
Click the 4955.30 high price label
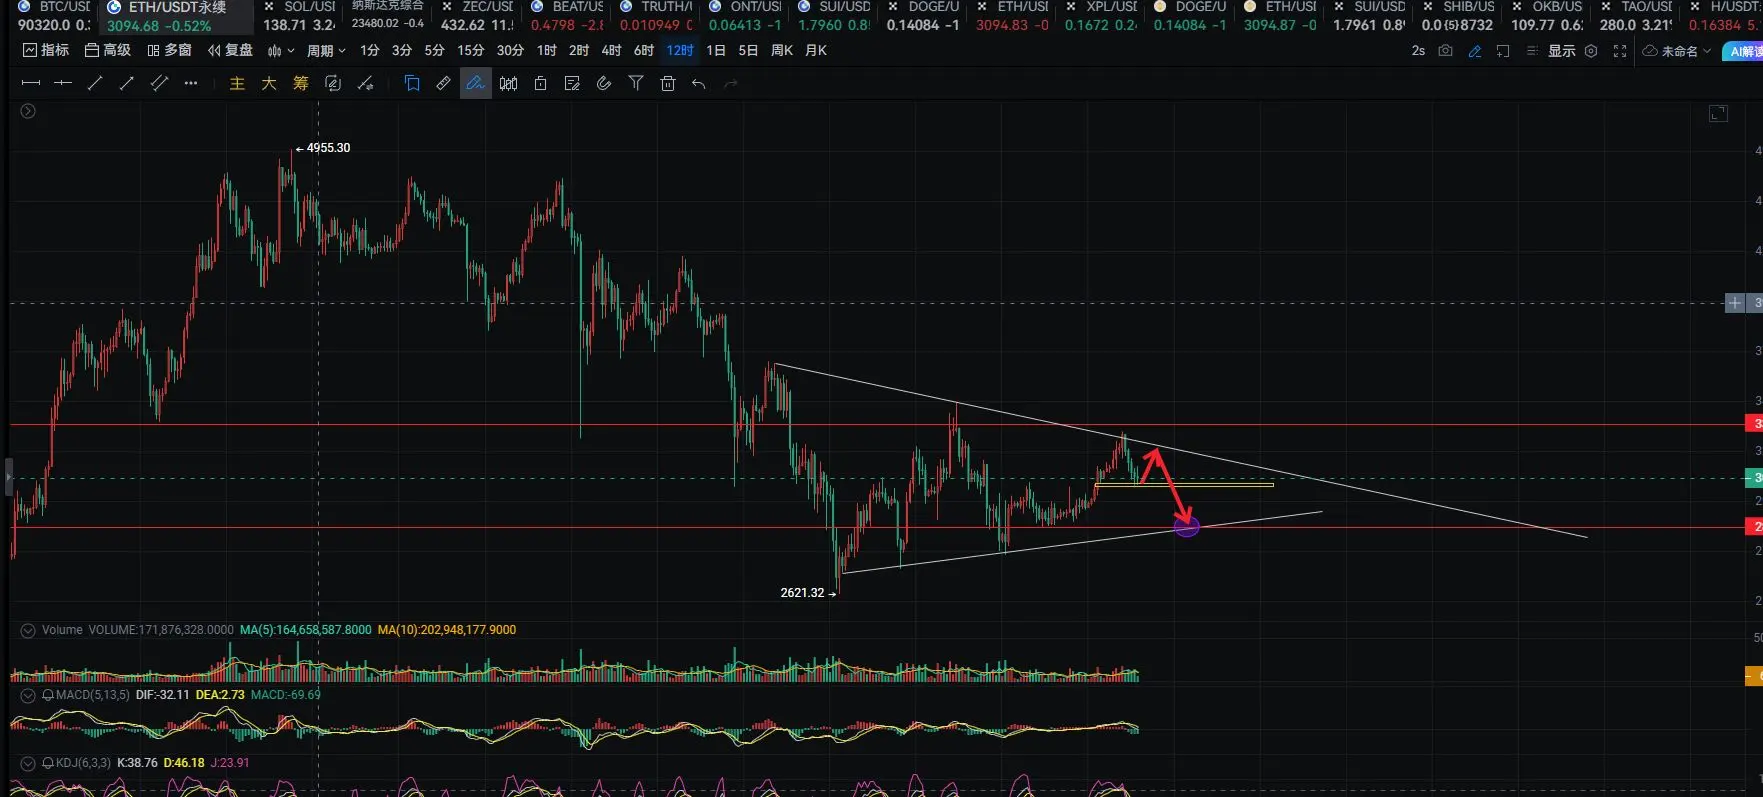pyautogui.click(x=328, y=148)
